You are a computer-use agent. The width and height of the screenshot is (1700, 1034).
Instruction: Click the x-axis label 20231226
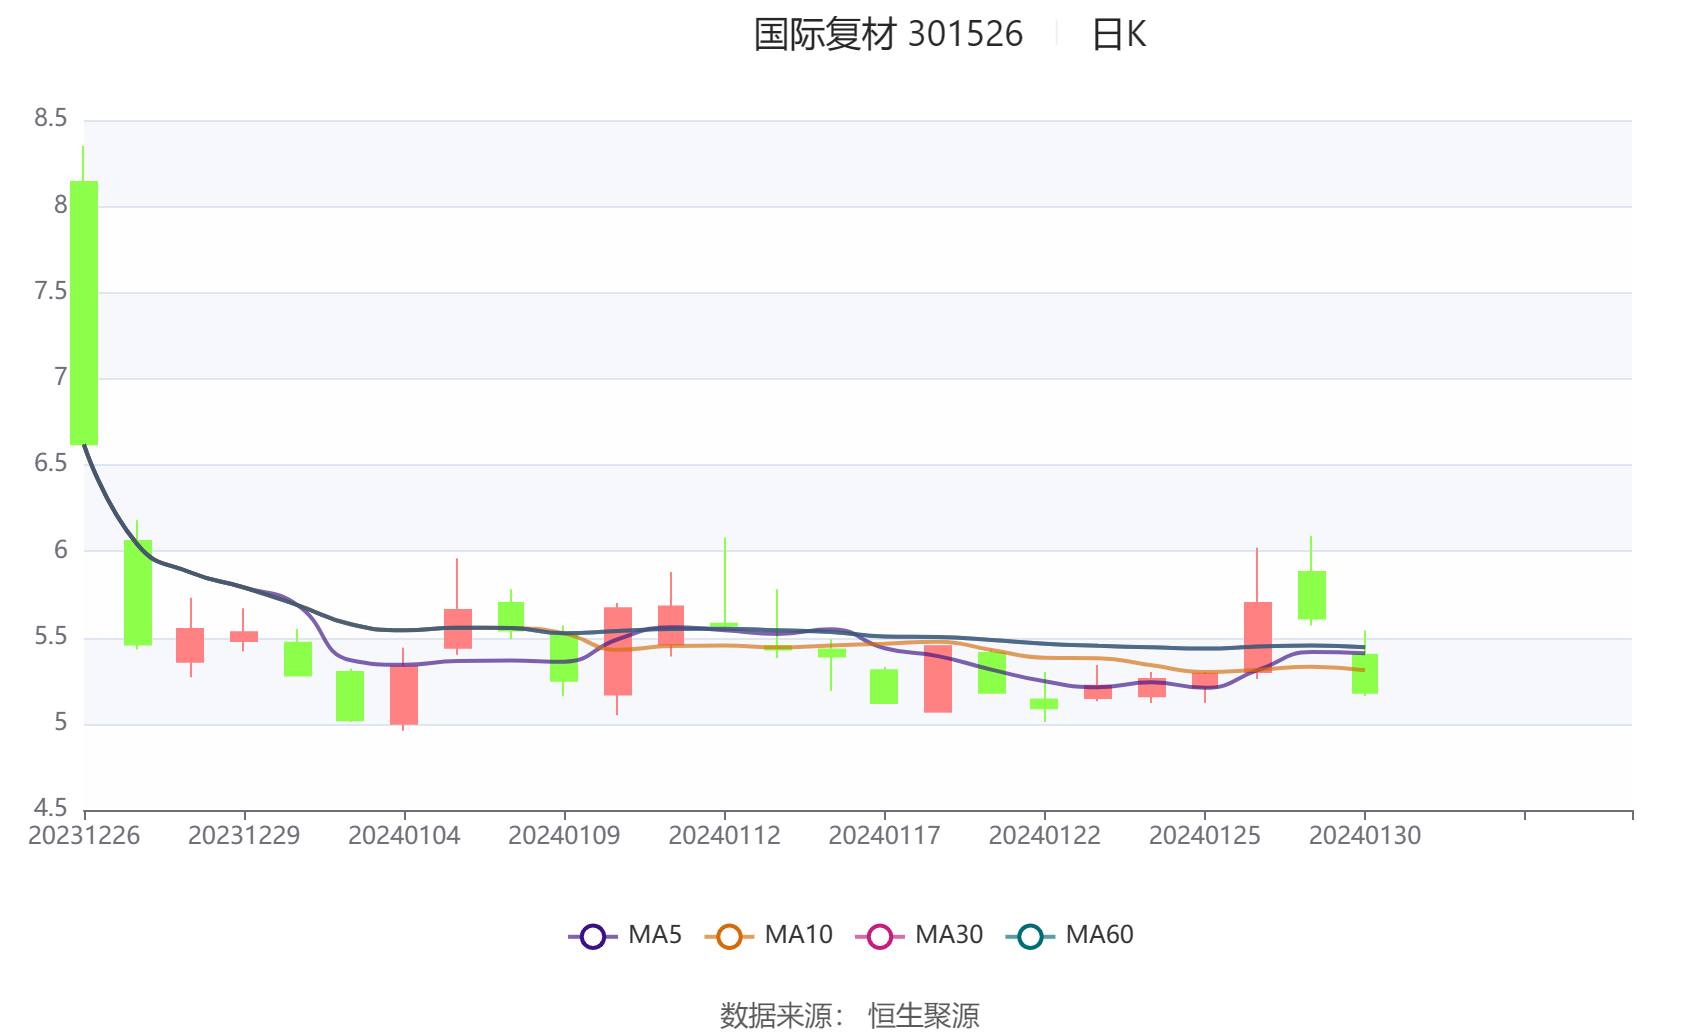pyautogui.click(x=84, y=836)
